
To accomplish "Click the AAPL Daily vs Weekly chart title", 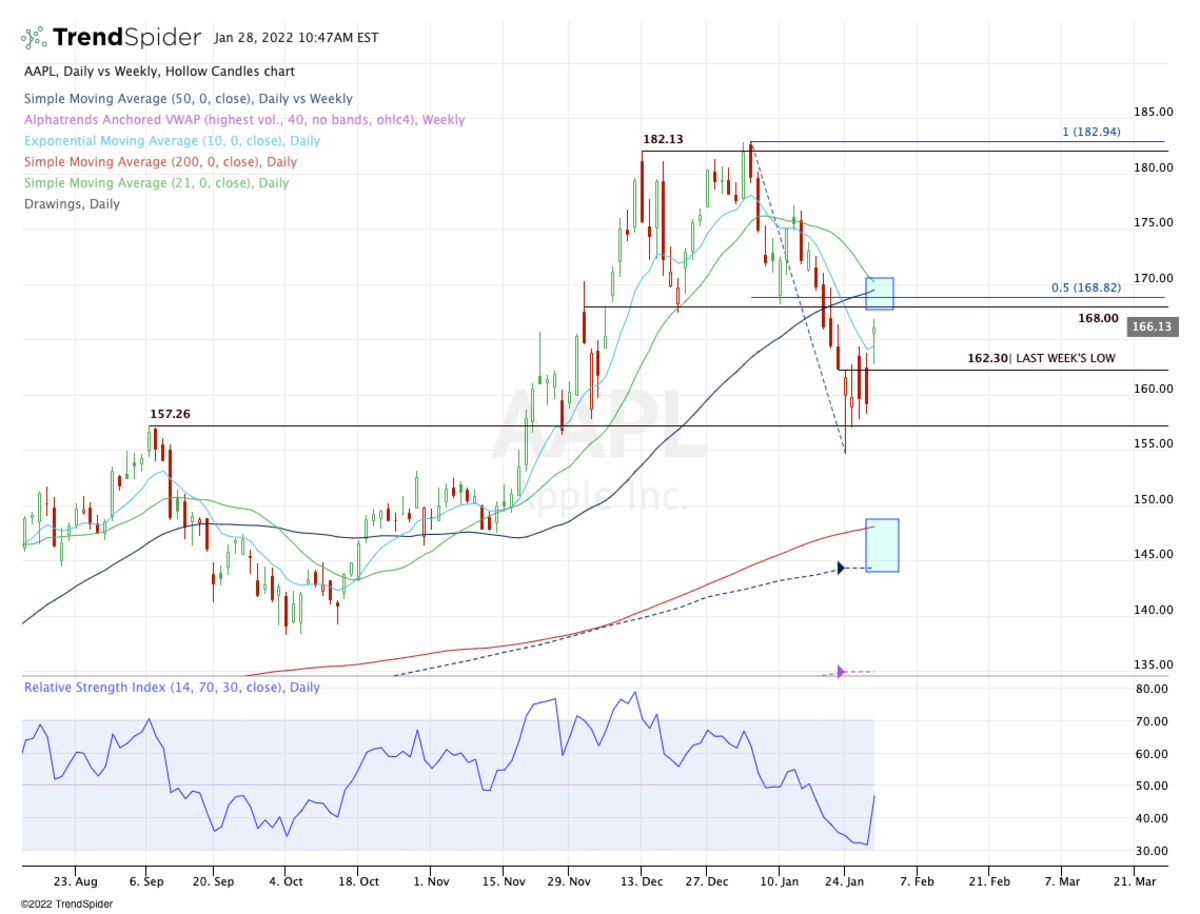I will pyautogui.click(x=159, y=72).
